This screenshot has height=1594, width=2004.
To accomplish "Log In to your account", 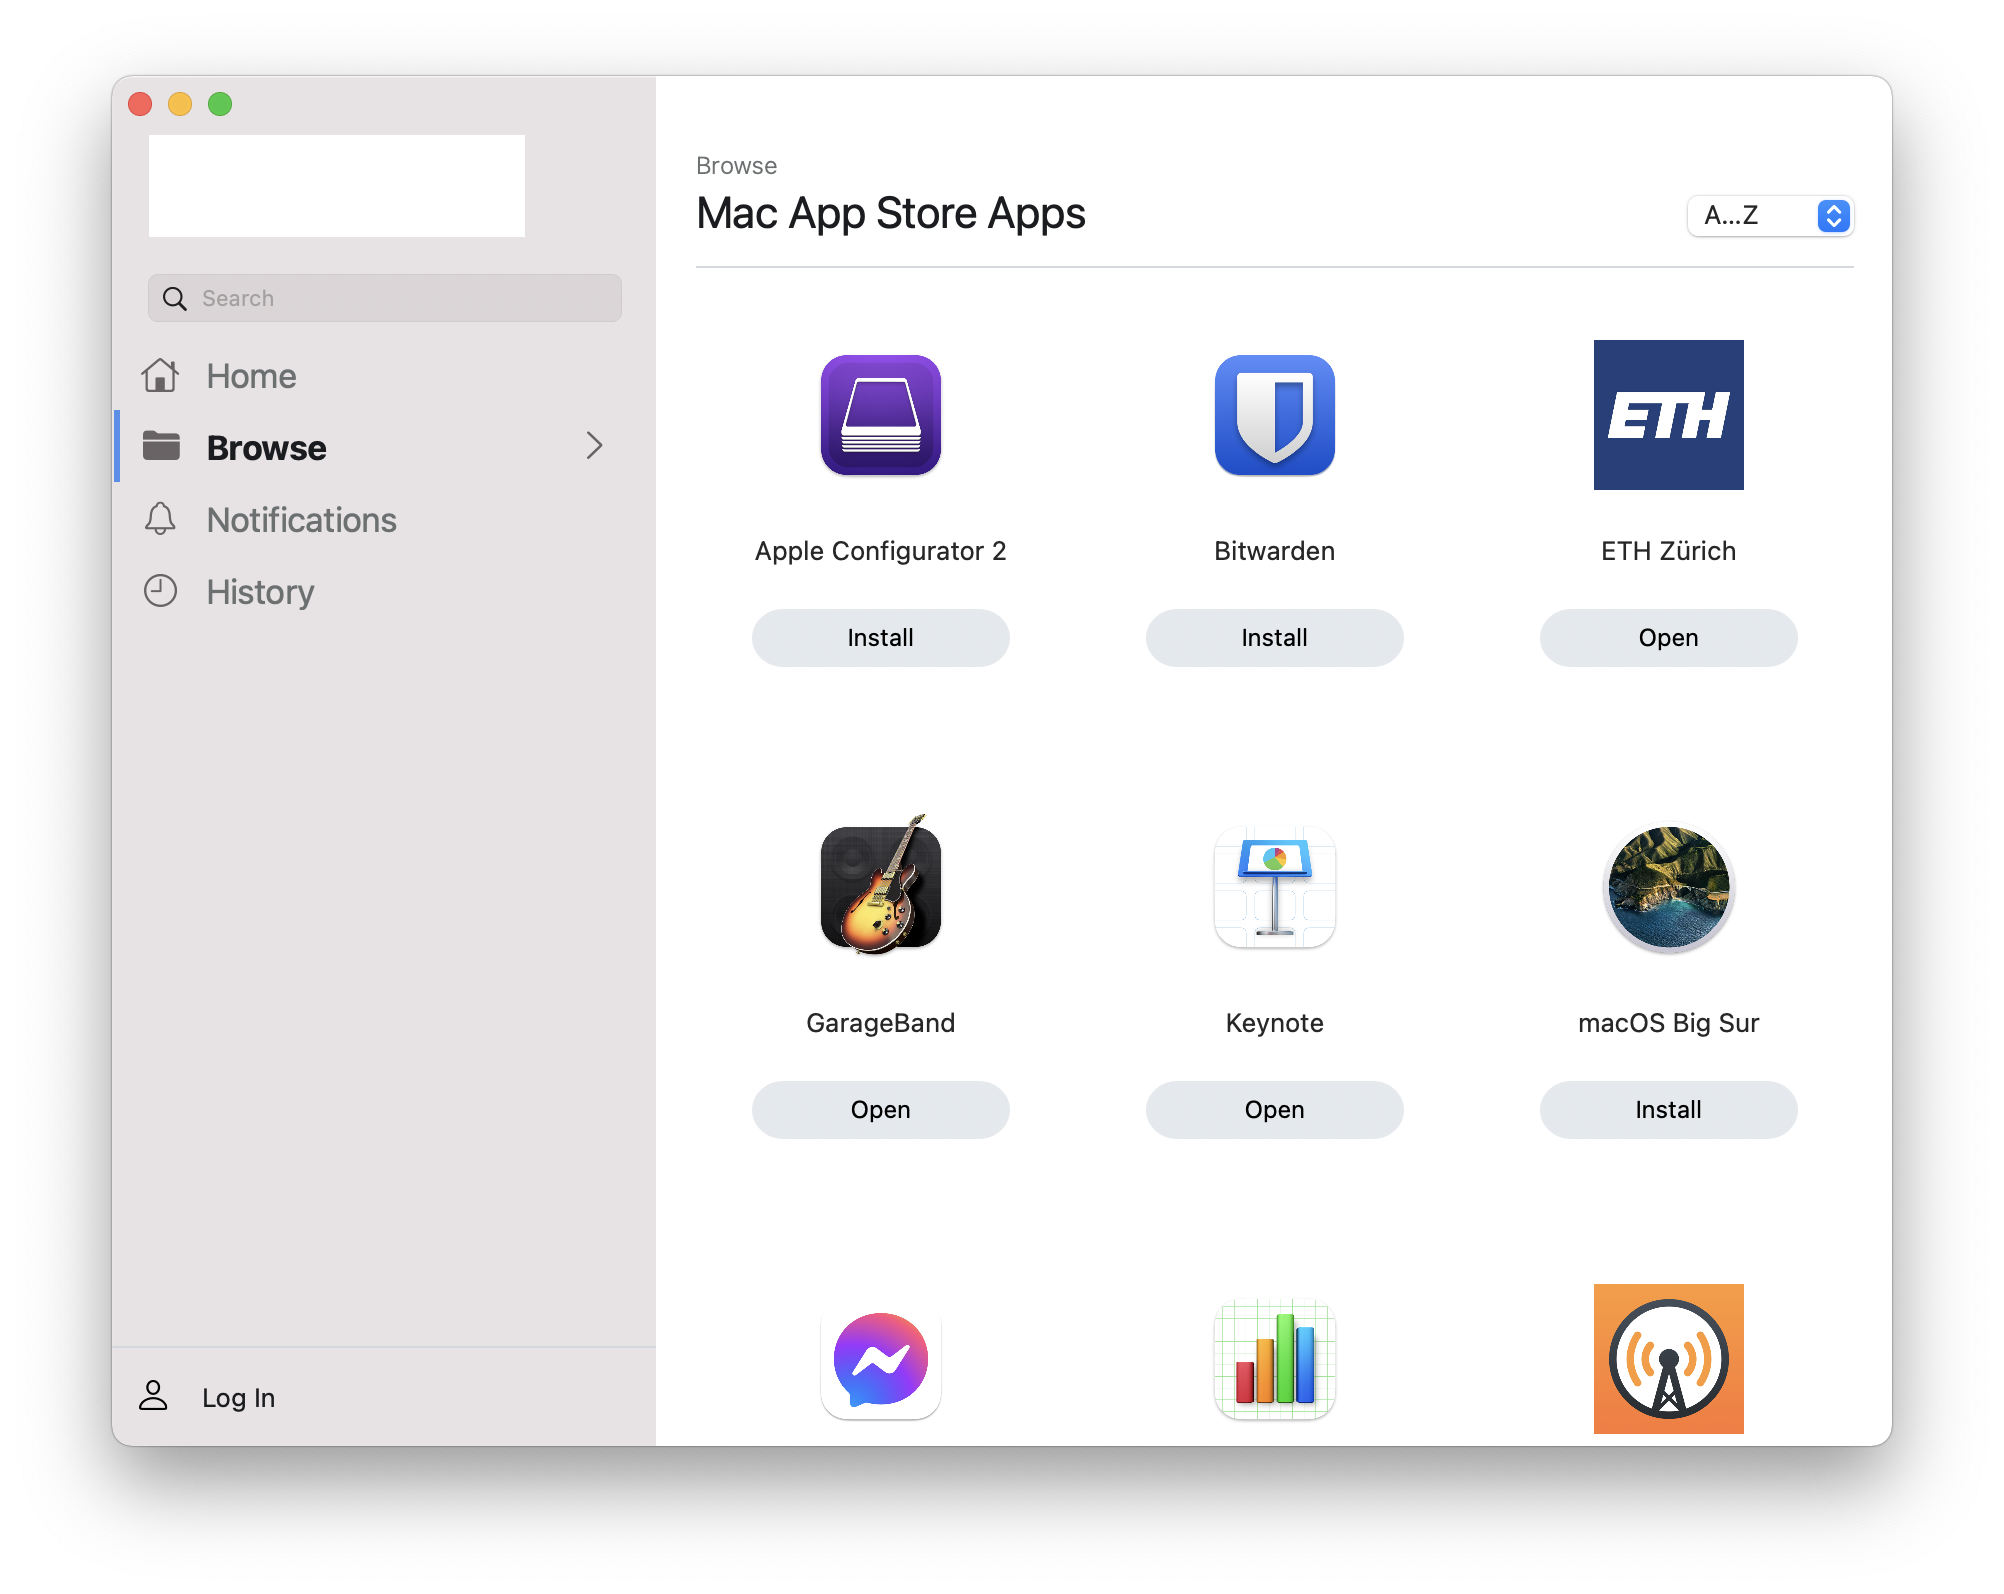I will click(237, 1397).
